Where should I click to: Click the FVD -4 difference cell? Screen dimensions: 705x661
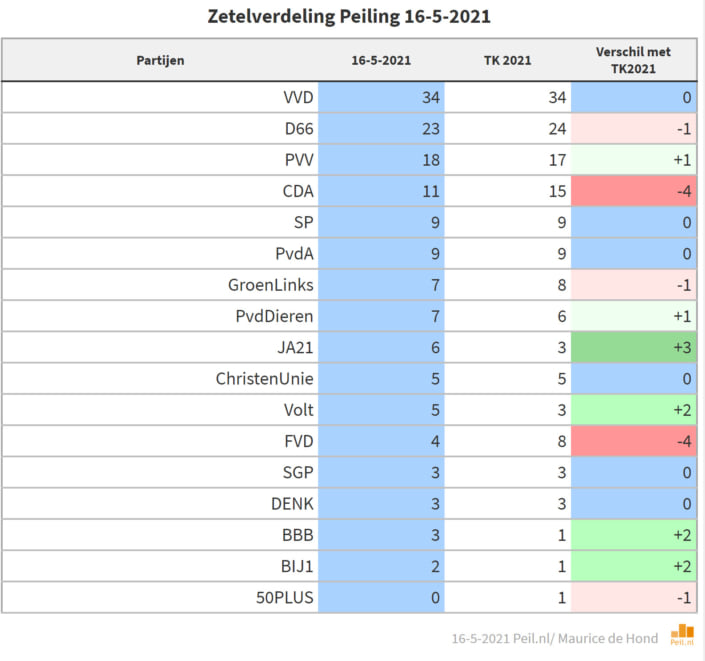(x=634, y=441)
